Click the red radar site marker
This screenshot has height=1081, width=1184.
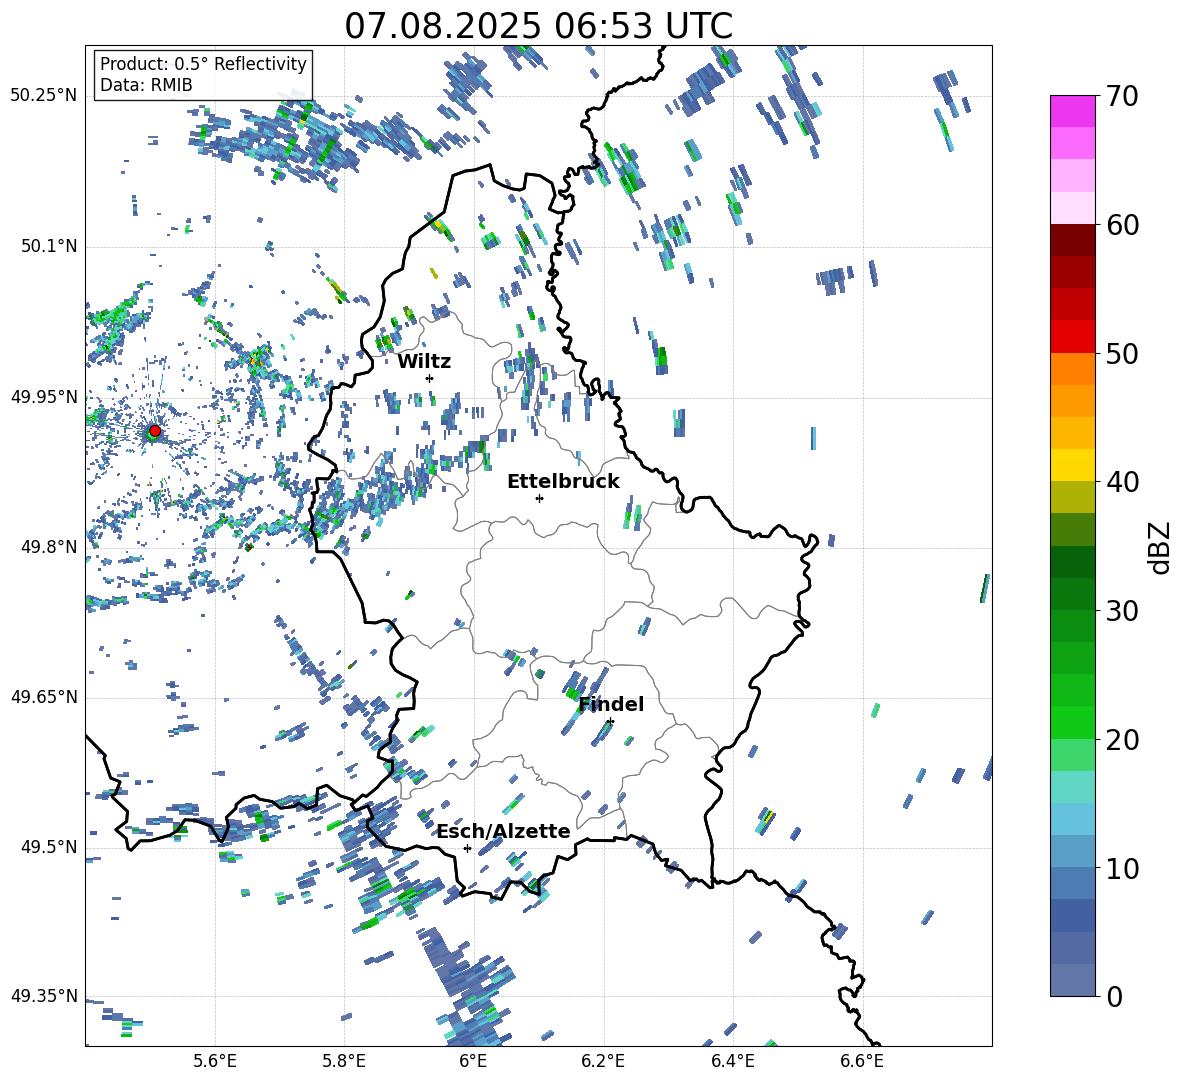[x=155, y=430]
